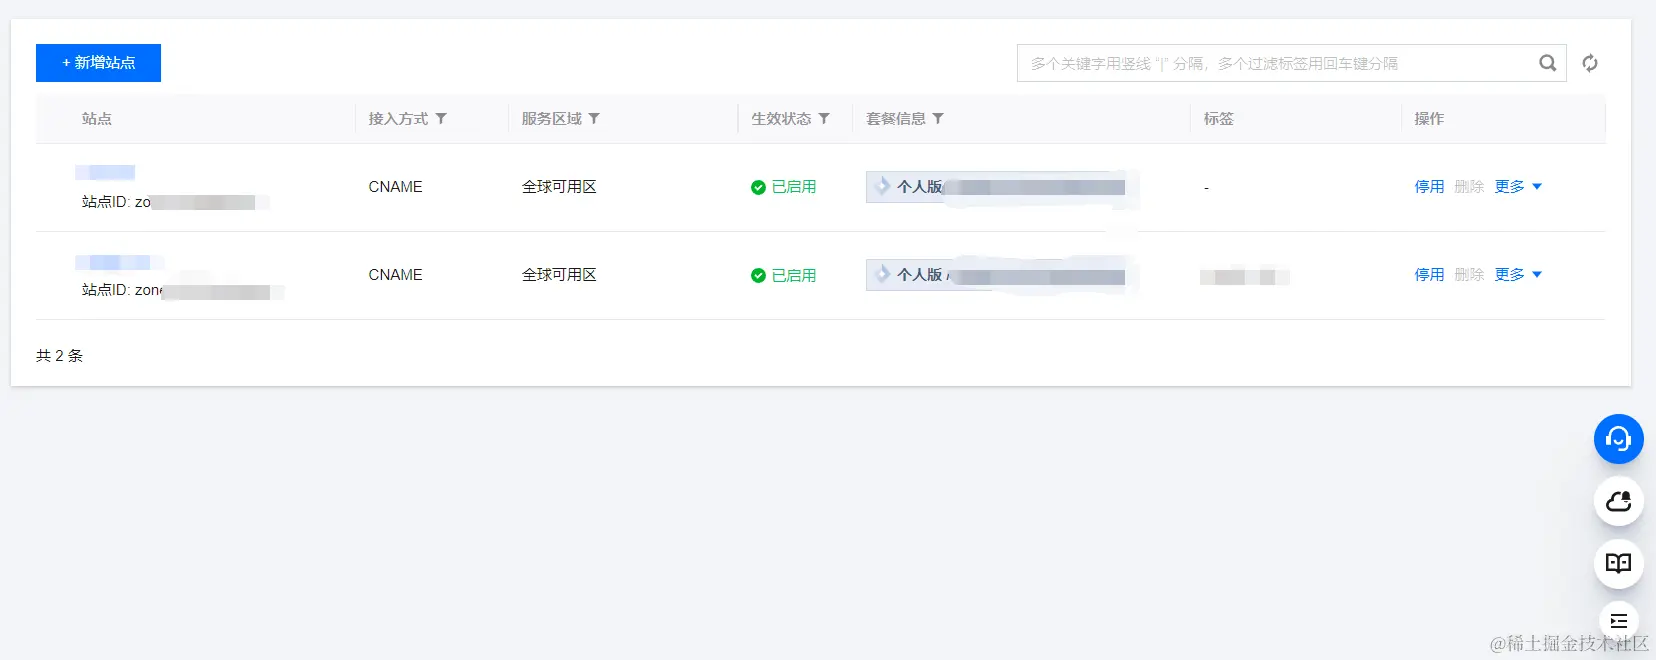Click 删除 in the second site row
This screenshot has height=660, width=1656.
1469,275
